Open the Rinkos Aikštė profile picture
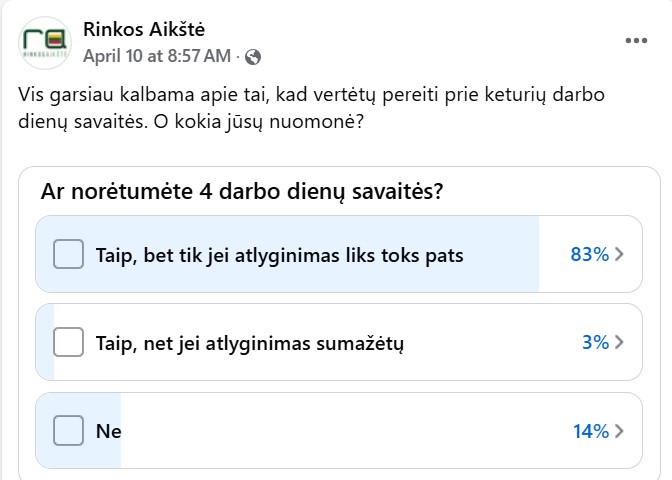This screenshot has width=672, height=480. click(45, 43)
